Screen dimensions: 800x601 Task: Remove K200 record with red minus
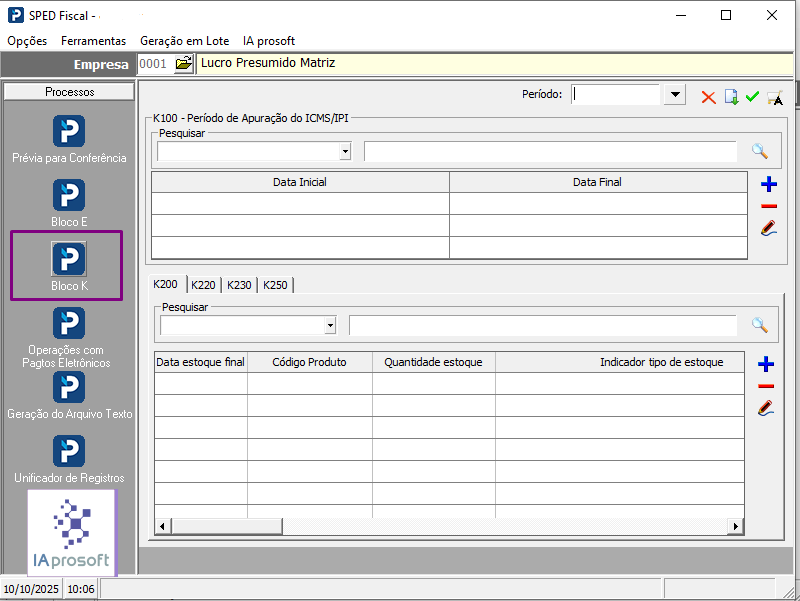pos(767,386)
